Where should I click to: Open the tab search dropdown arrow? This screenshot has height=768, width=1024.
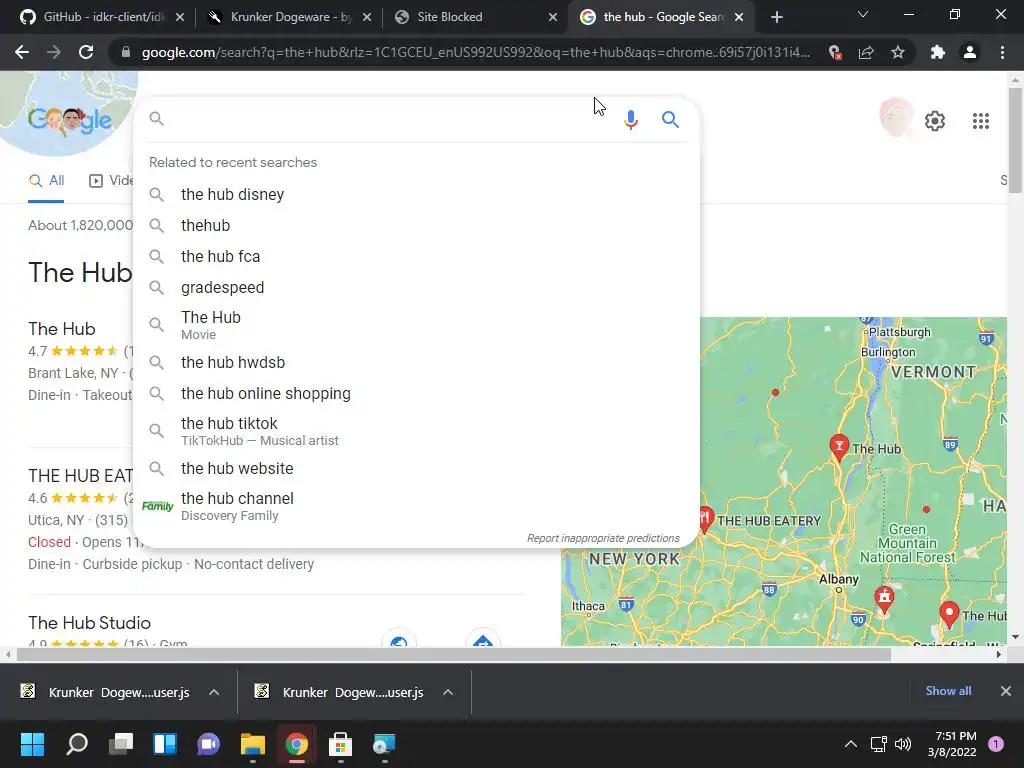click(863, 15)
